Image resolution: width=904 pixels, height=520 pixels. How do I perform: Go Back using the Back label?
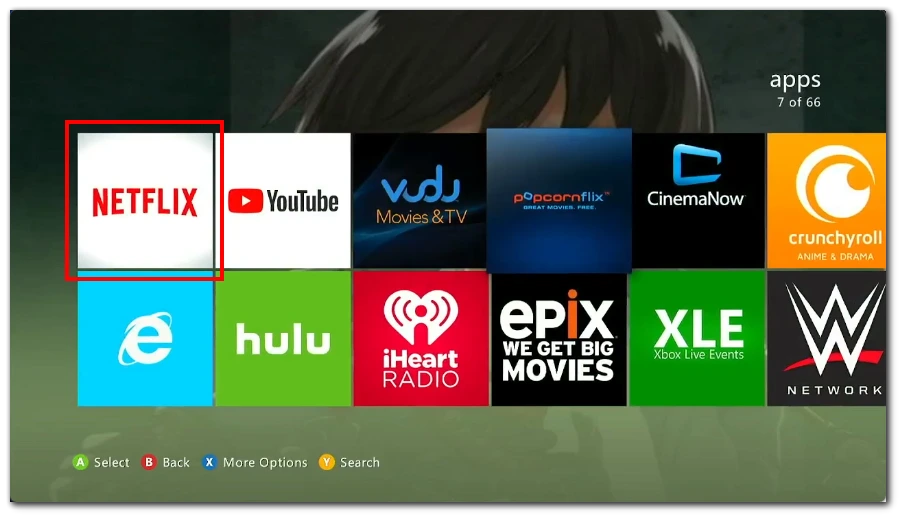[x=176, y=462]
